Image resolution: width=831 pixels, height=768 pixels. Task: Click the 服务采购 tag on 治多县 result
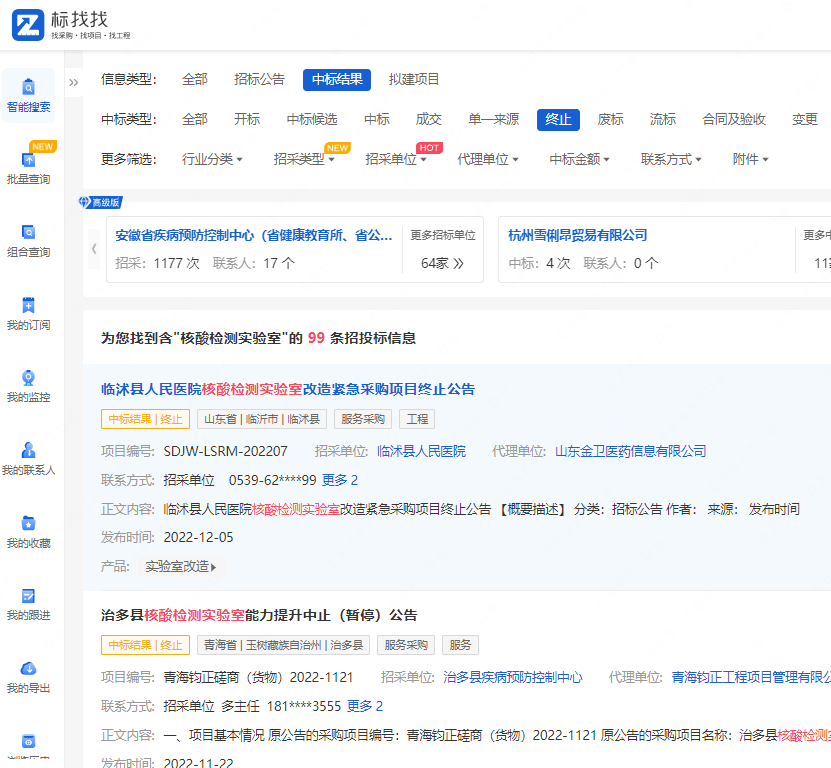406,645
